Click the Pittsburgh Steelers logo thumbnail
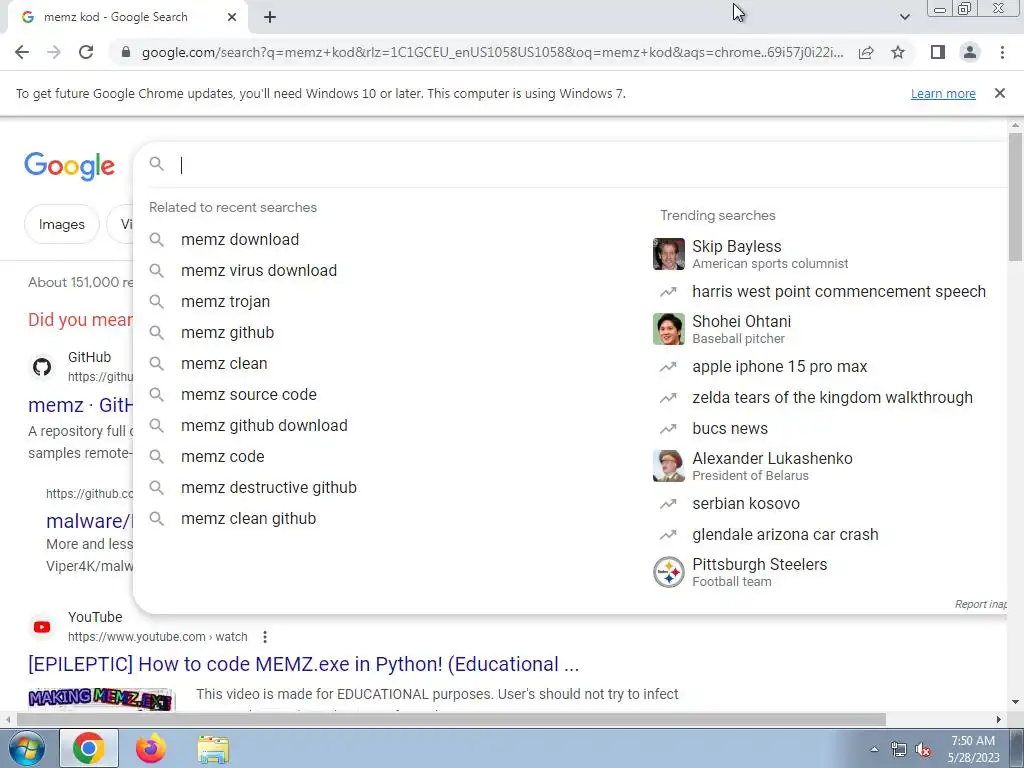The height and width of the screenshot is (768, 1024). (669, 572)
